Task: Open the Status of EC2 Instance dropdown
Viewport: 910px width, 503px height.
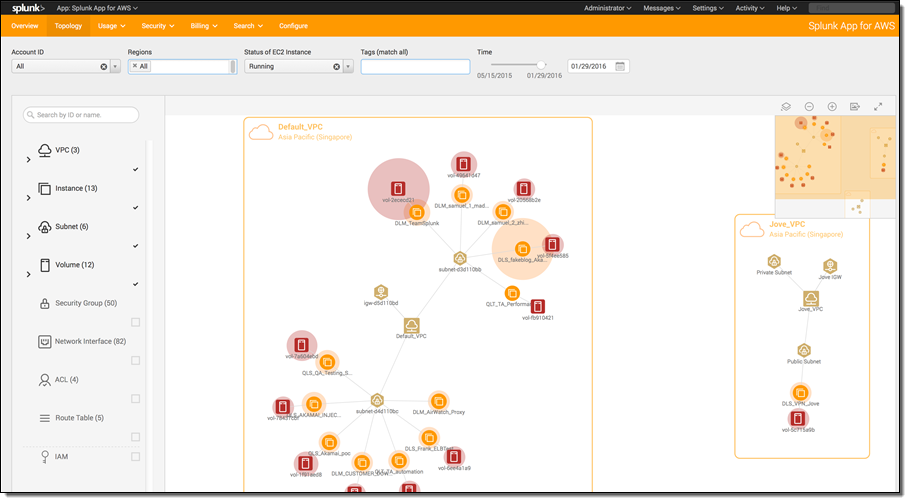Action: 348,67
